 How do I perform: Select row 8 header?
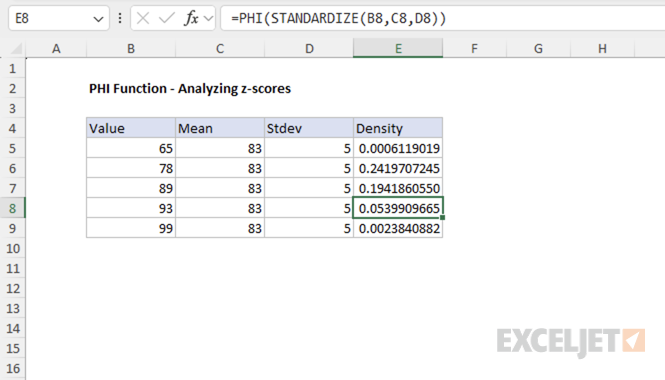(x=12, y=208)
